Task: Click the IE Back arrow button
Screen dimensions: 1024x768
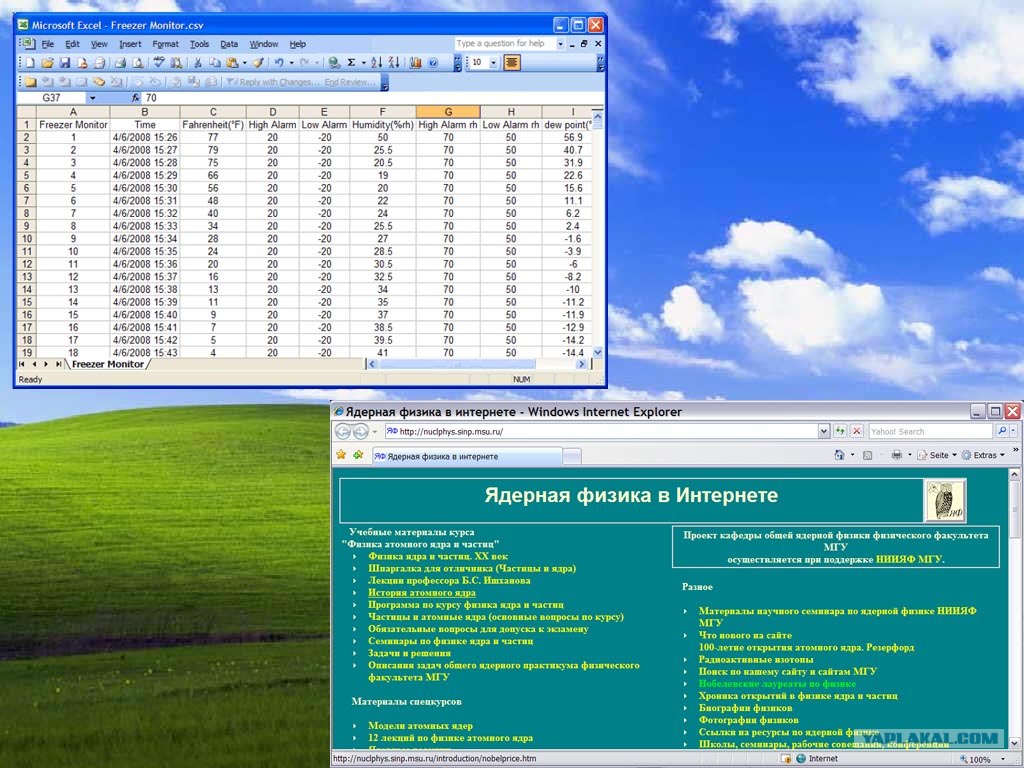Action: pos(343,431)
